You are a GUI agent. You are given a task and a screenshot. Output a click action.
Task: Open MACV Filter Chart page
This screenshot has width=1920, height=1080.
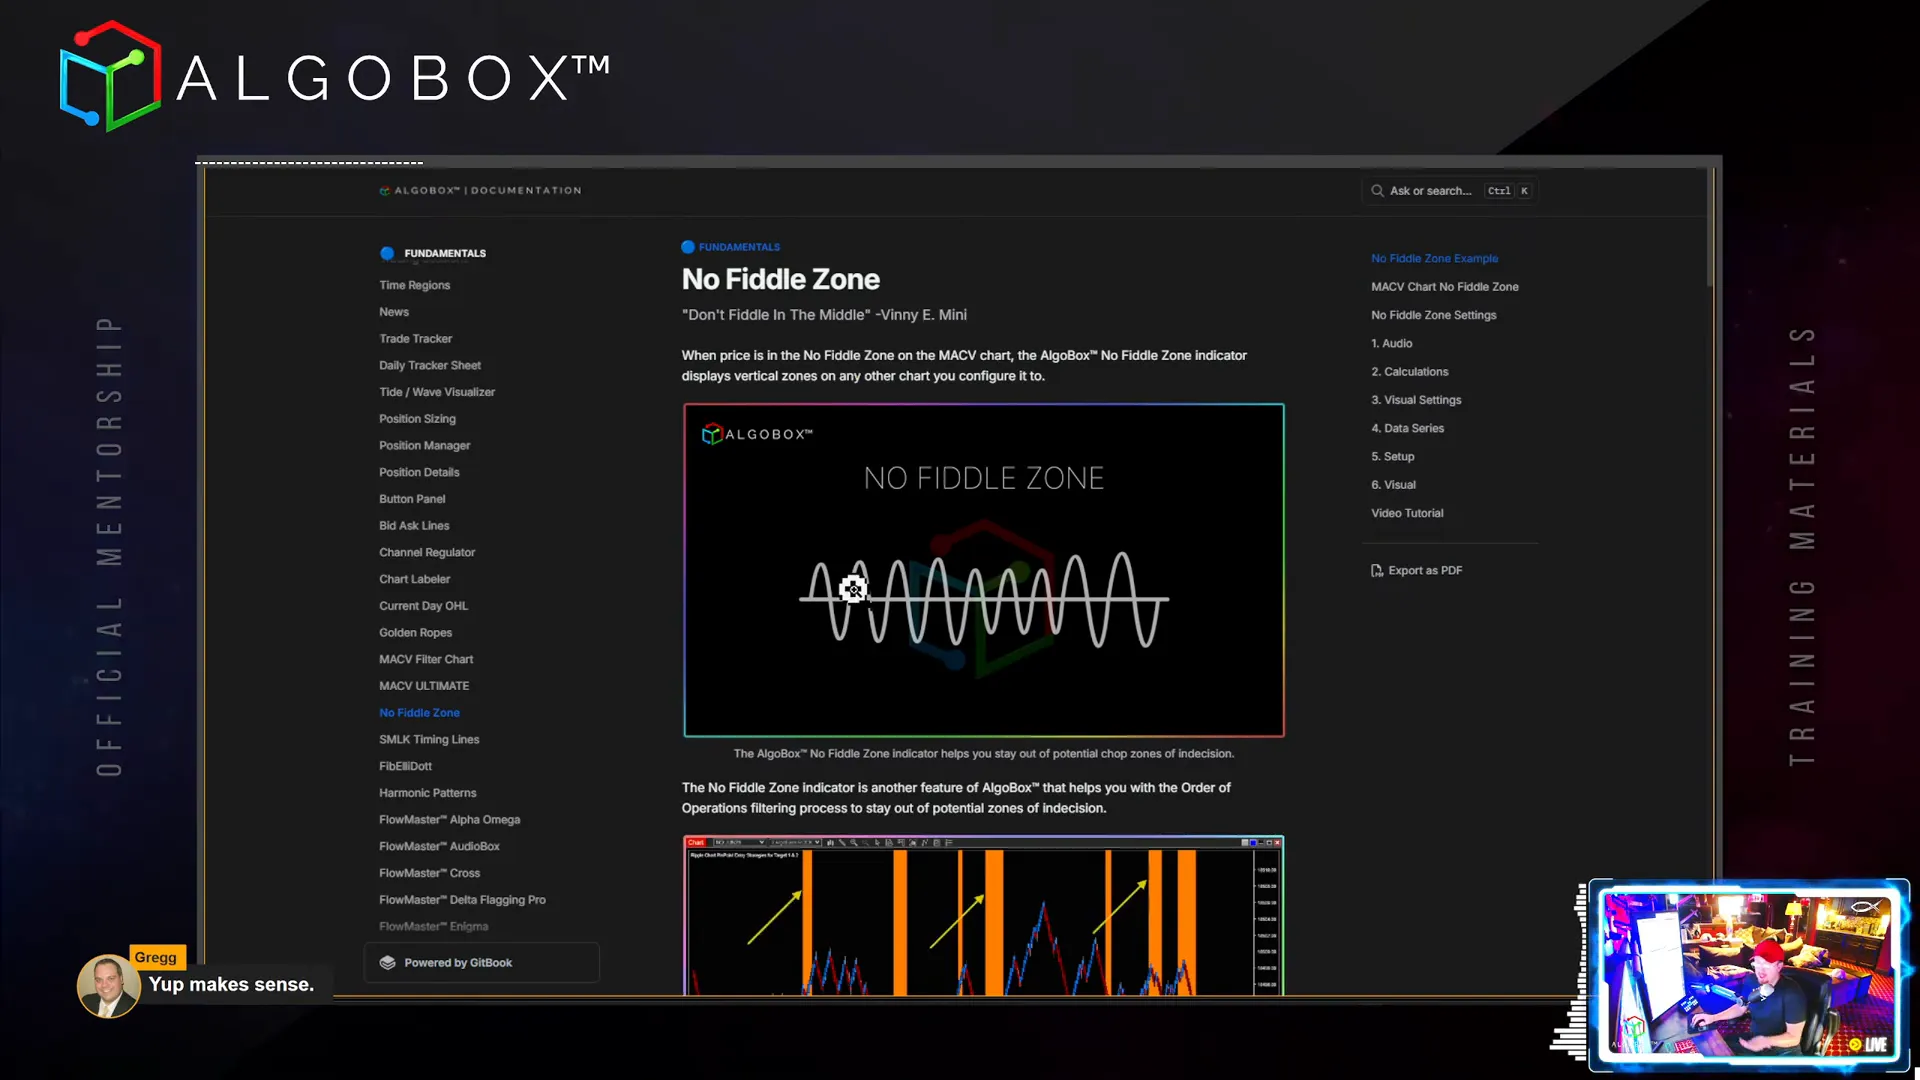click(426, 659)
